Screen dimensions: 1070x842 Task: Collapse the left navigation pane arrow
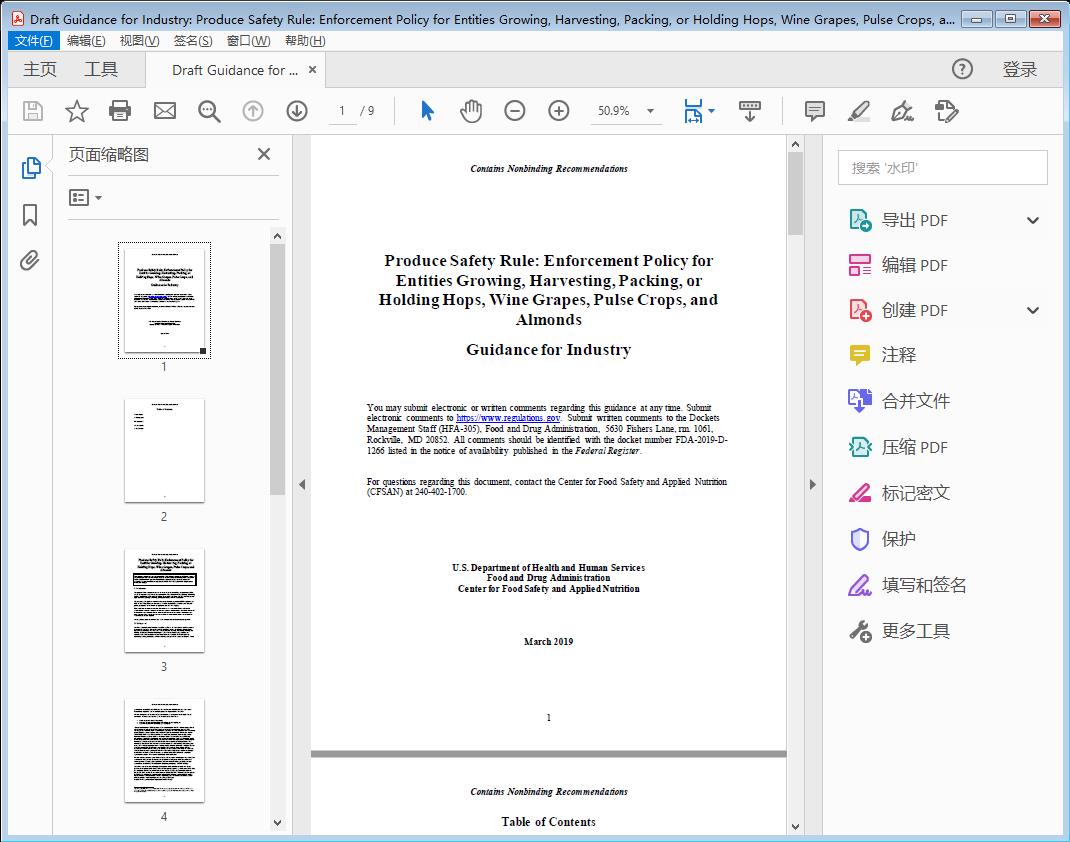pyautogui.click(x=302, y=485)
